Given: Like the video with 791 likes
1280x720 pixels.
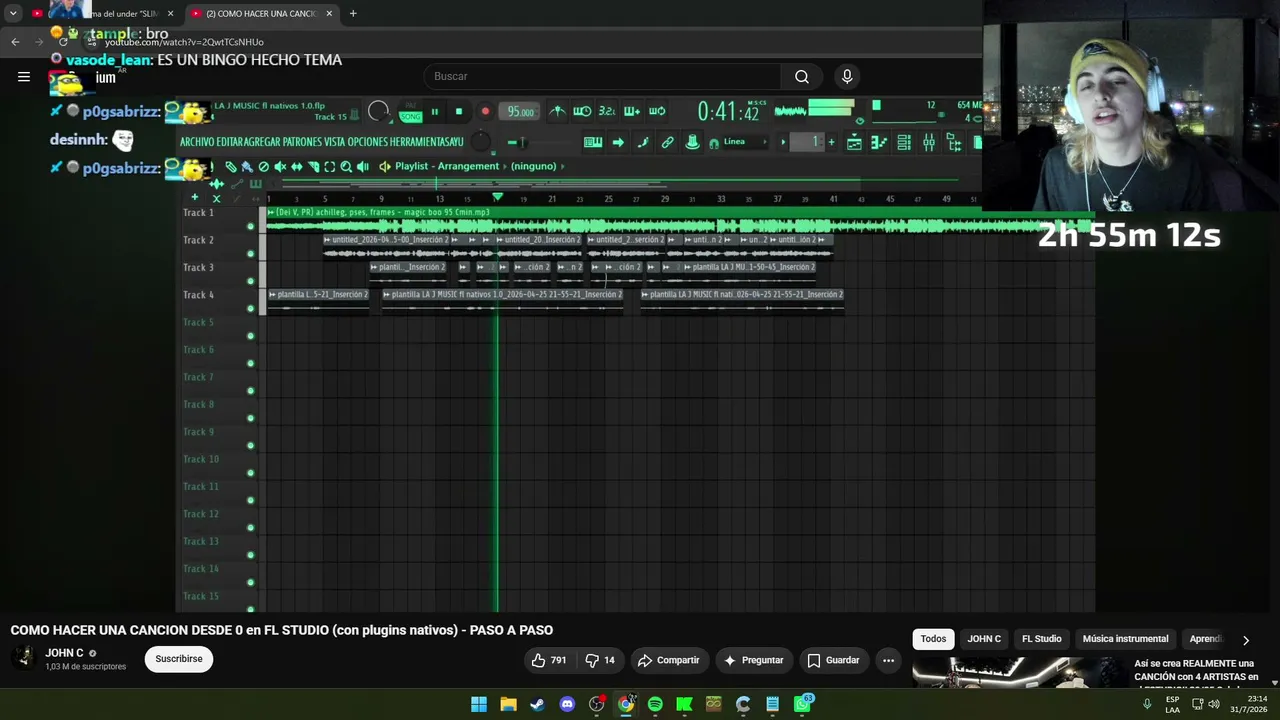Looking at the screenshot, I should click(549, 660).
